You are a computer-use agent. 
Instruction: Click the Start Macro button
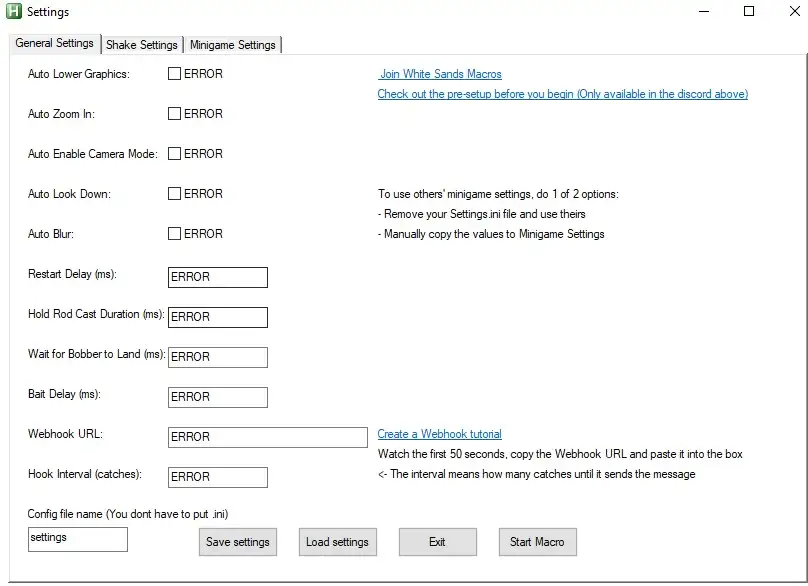click(537, 542)
